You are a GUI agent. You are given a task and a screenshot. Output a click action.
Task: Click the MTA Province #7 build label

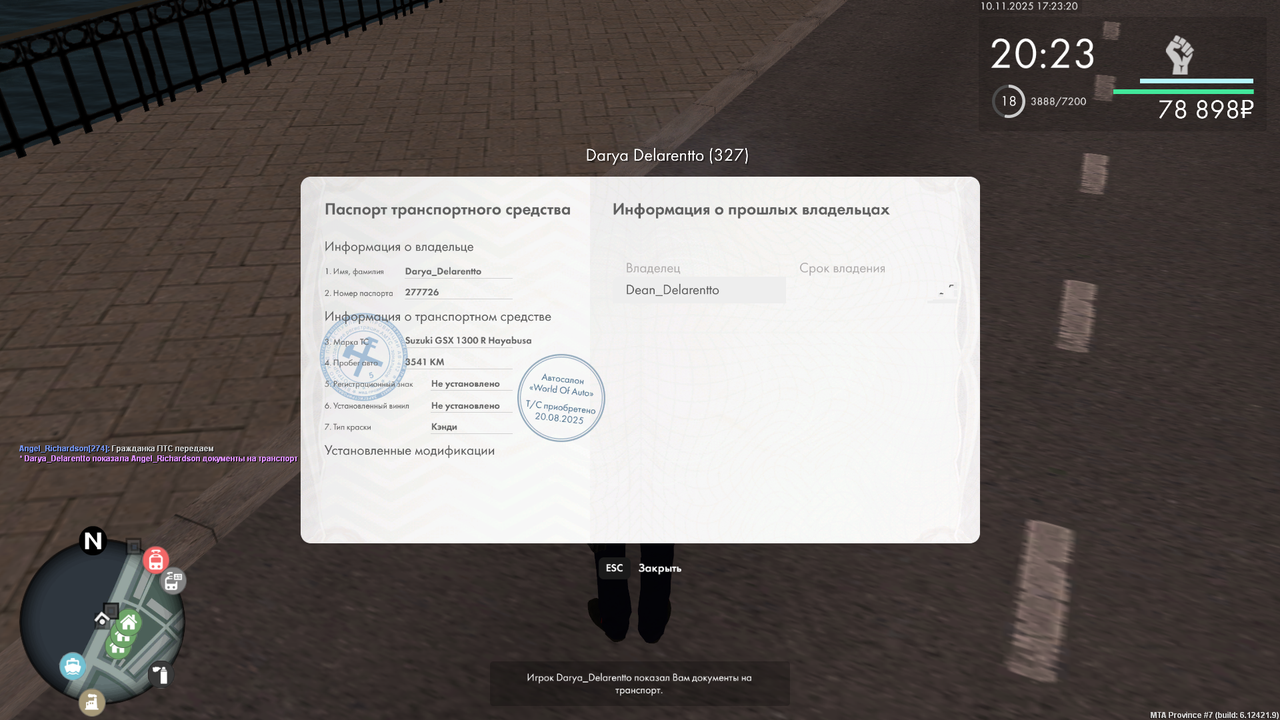(1214, 715)
